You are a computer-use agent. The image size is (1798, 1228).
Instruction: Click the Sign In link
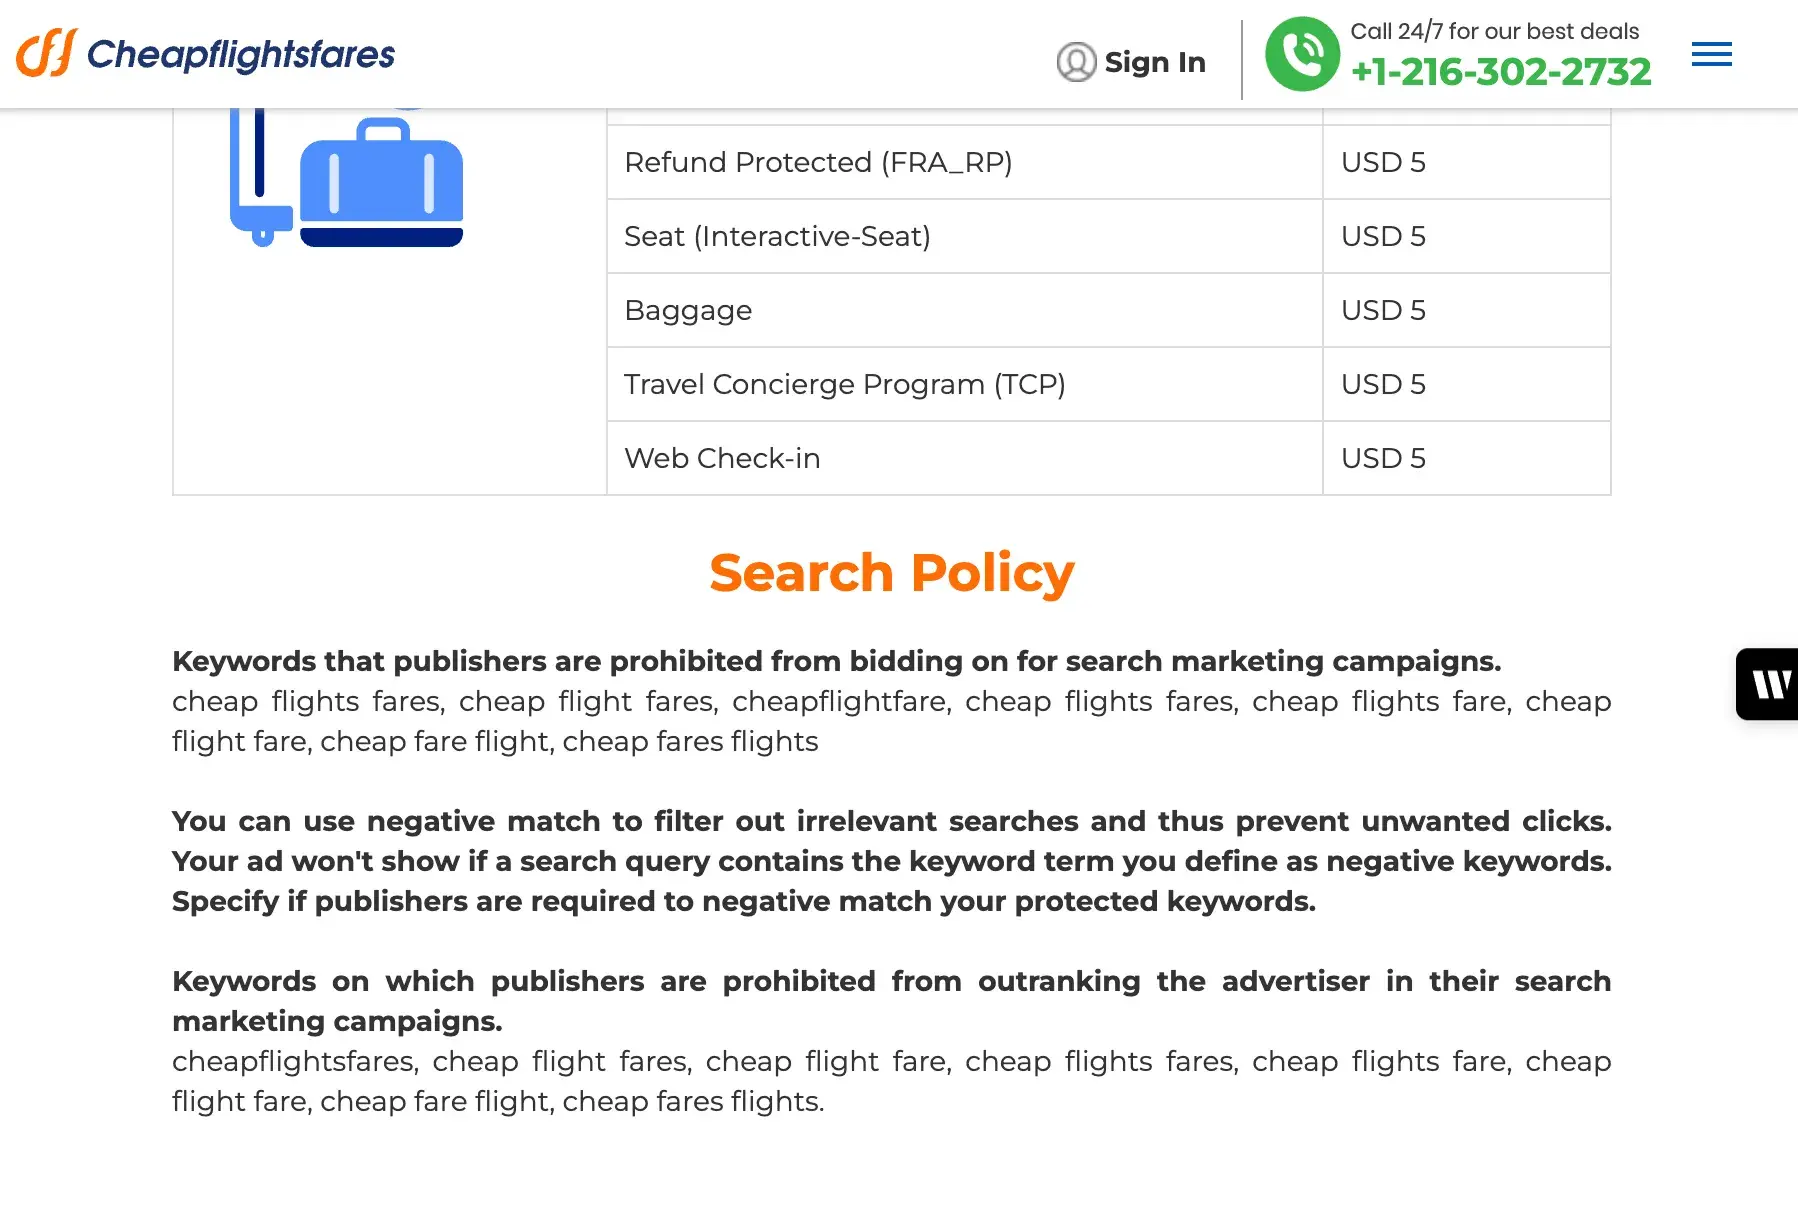tap(1155, 62)
